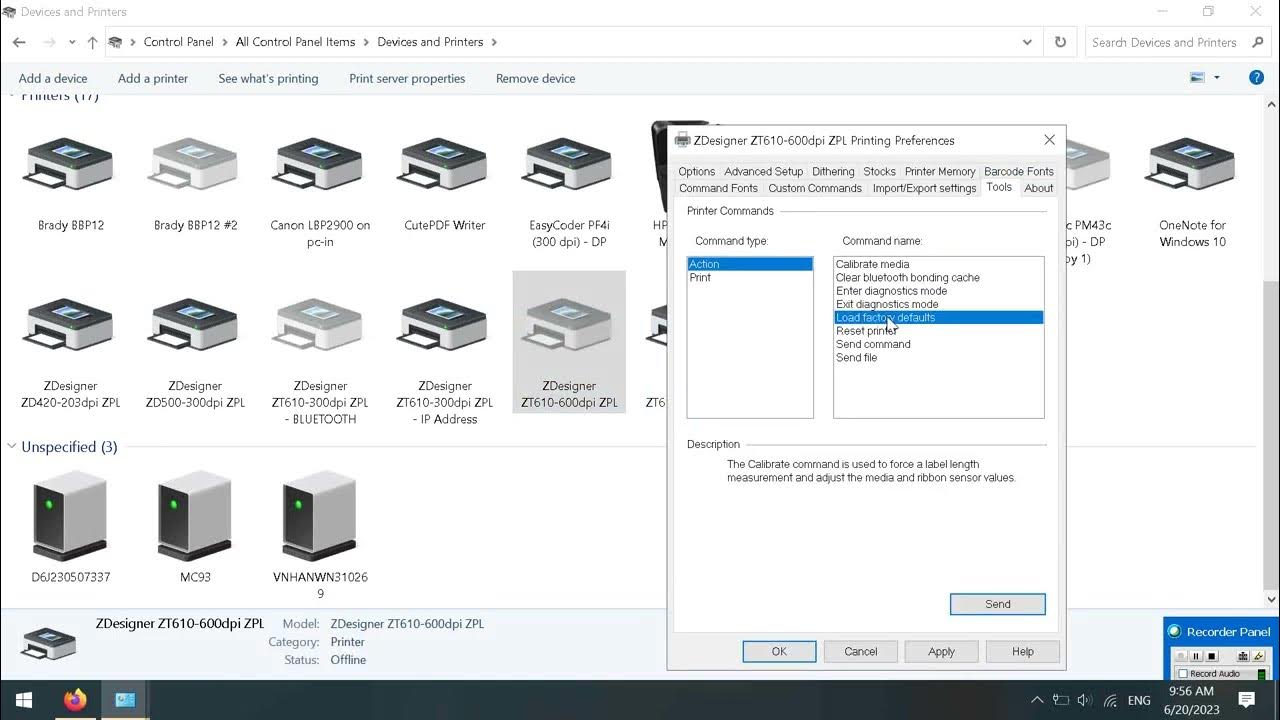Open the Windows Start menu
Viewport: 1280px width, 720px height.
24,700
